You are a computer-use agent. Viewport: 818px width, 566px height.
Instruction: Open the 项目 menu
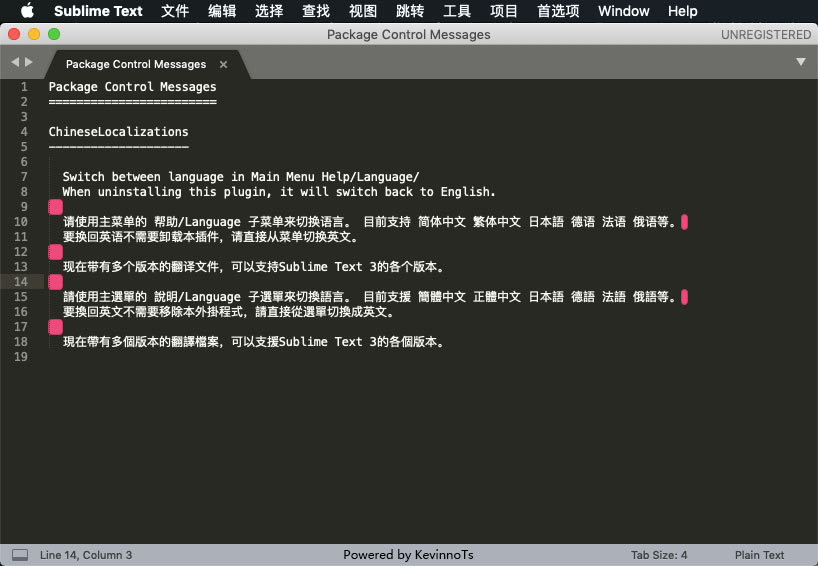[503, 11]
